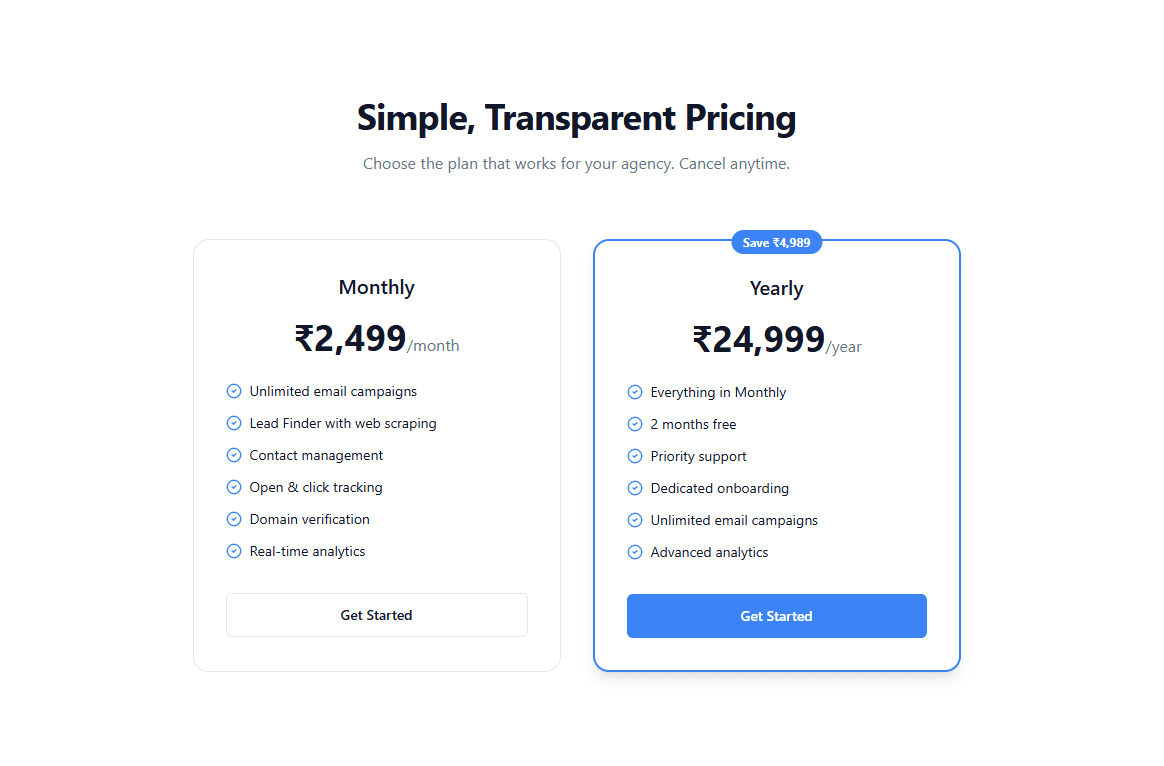Click the checkmark beside "Everything in Monthly"

coord(634,392)
